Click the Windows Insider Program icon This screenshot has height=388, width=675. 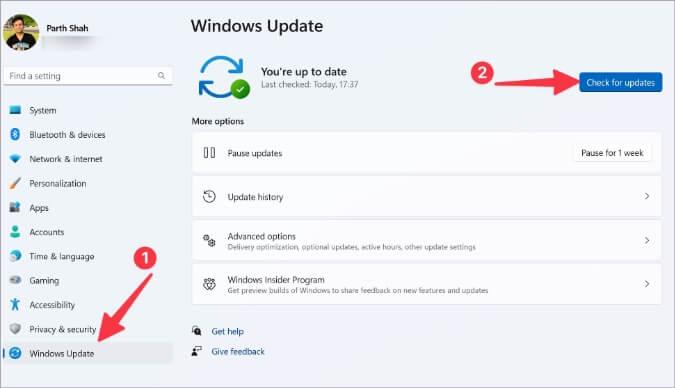(x=209, y=284)
